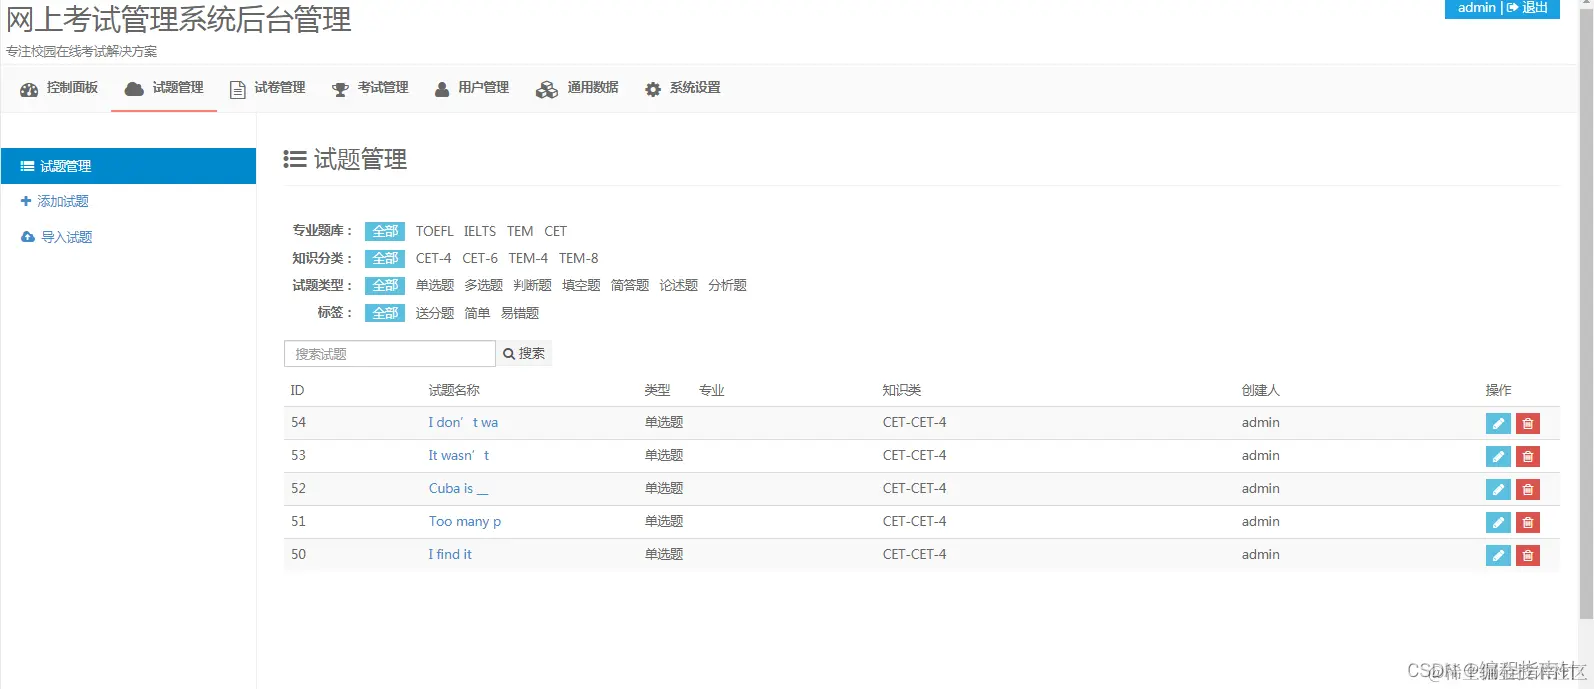Filter knowledge category by TEM-4
This screenshot has width=1594, height=689.
click(528, 258)
